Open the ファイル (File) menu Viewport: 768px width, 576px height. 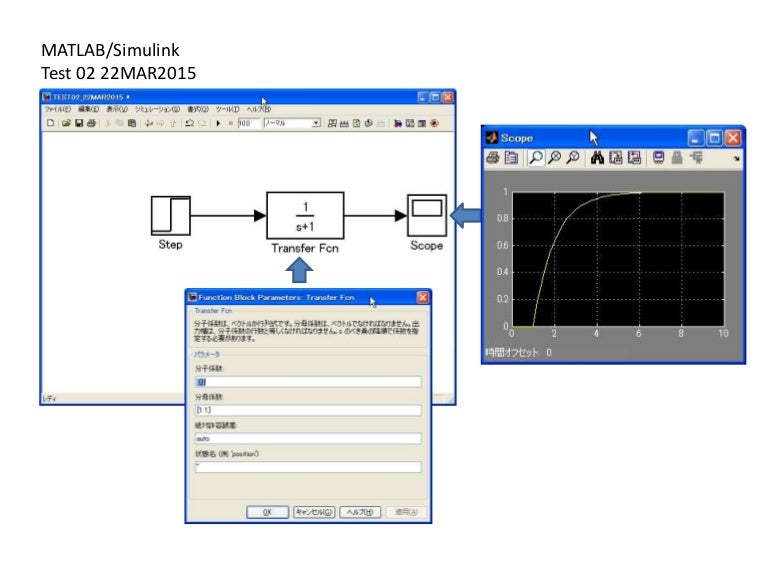coord(57,109)
